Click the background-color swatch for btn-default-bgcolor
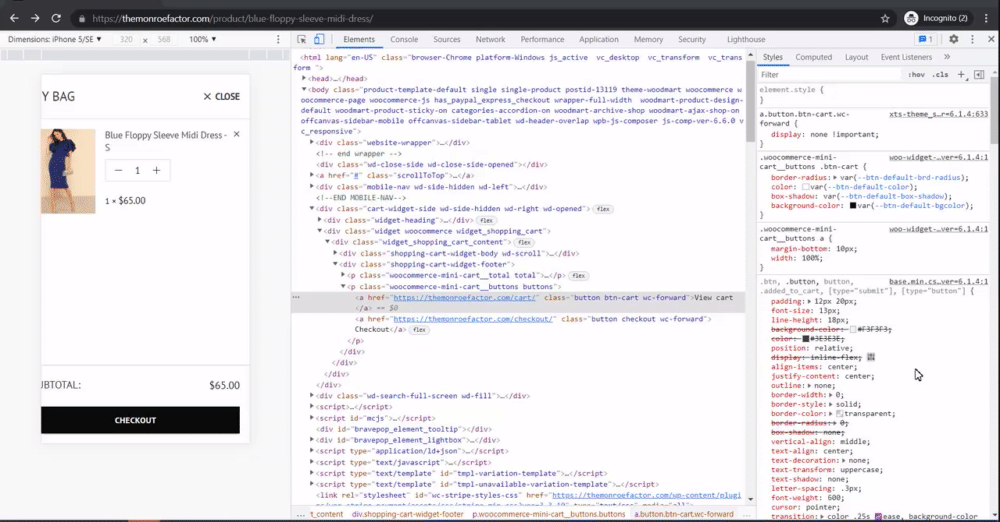Viewport: 1000px width, 522px height. pyautogui.click(x=853, y=205)
